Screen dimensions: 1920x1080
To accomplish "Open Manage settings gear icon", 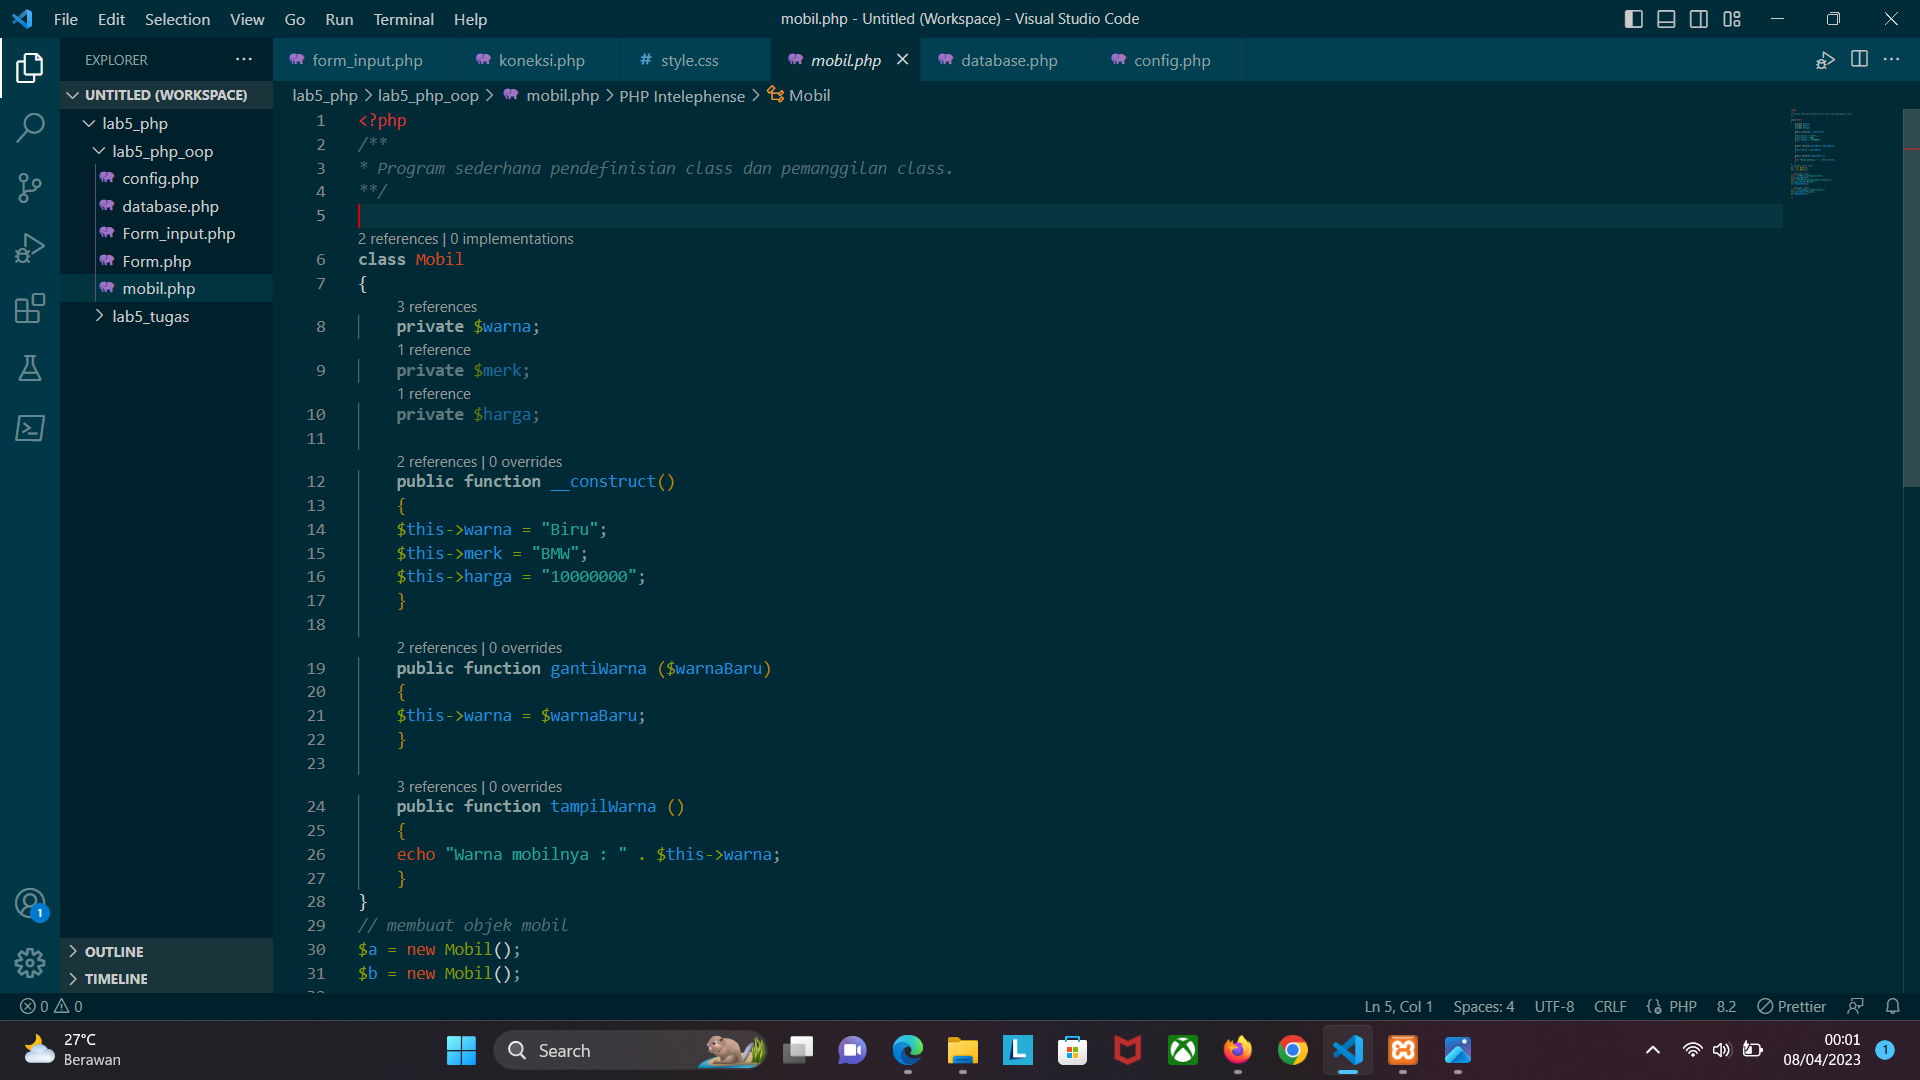I will [x=30, y=962].
